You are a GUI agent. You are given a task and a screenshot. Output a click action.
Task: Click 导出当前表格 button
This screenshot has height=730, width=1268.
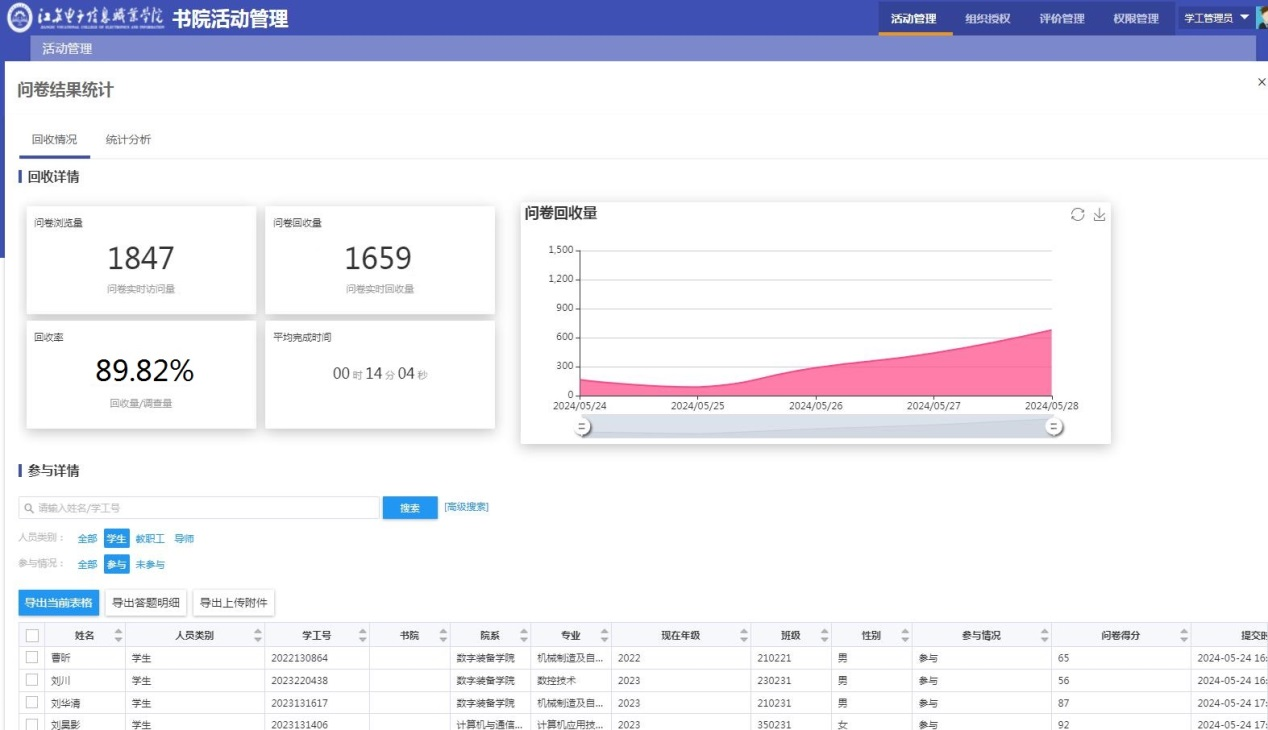[59, 602]
